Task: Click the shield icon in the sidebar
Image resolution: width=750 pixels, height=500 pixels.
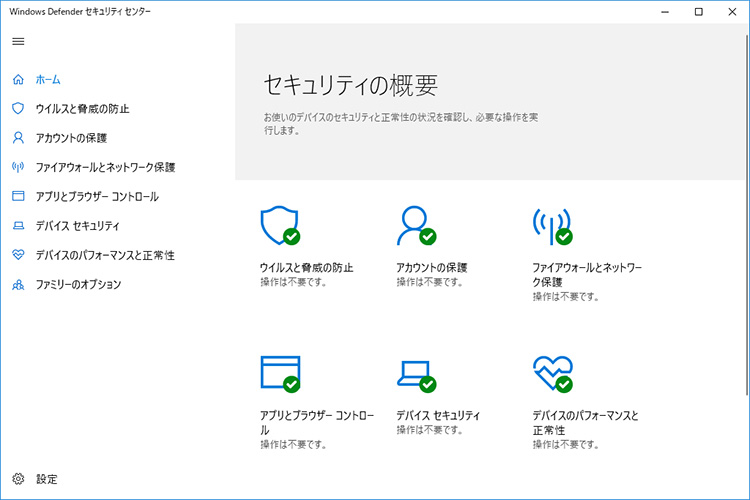Action: click(18, 109)
